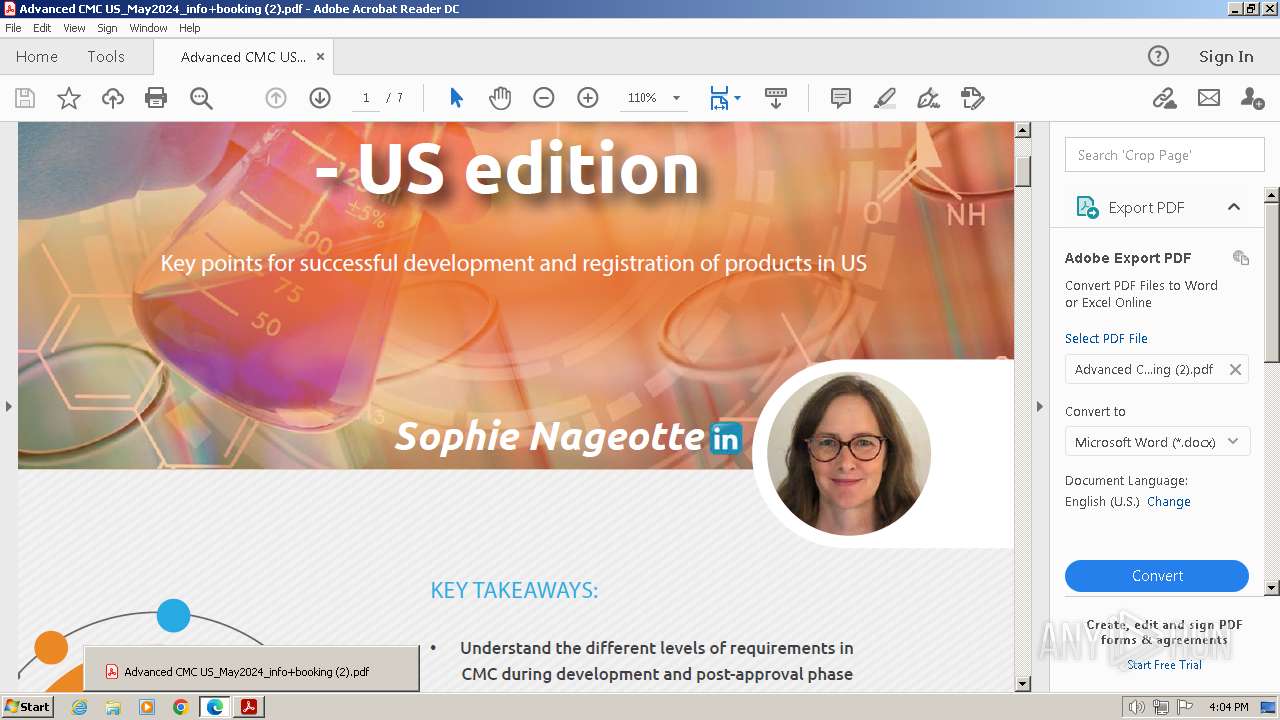
Task: Expand the left navigation pane arrow
Action: click(9, 406)
